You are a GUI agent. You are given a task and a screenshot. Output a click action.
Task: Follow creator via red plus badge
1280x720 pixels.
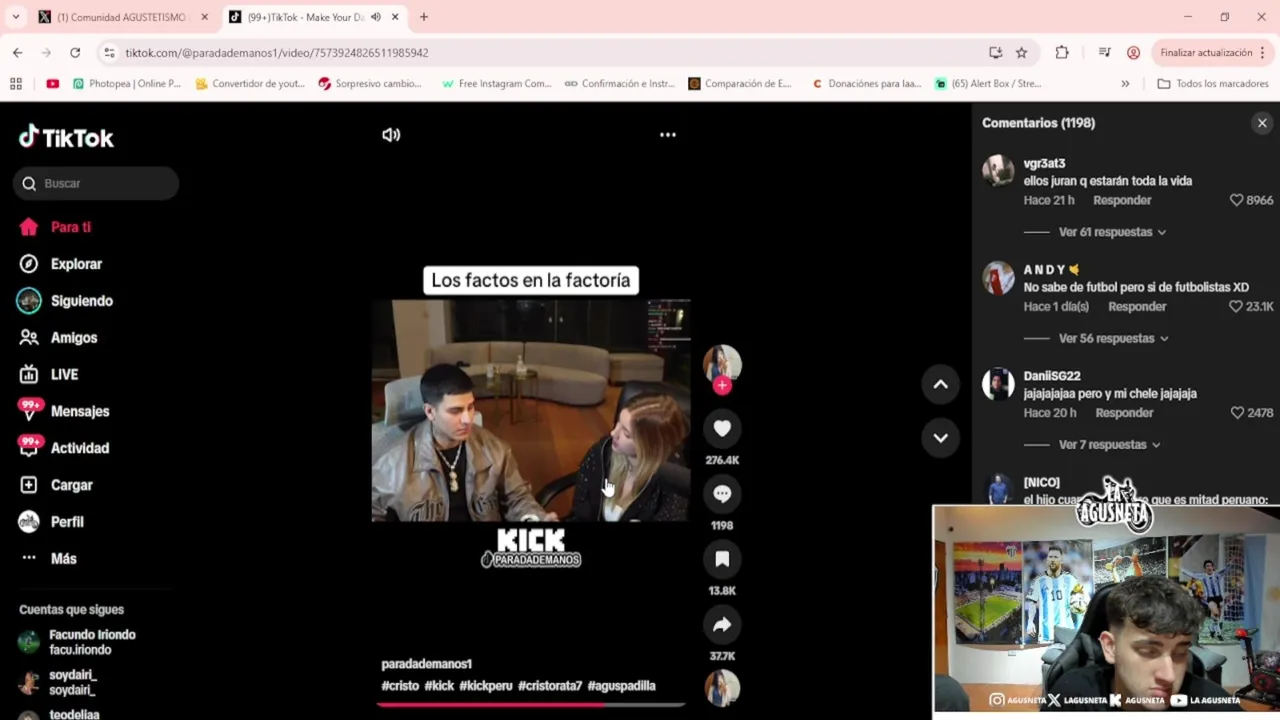722,386
